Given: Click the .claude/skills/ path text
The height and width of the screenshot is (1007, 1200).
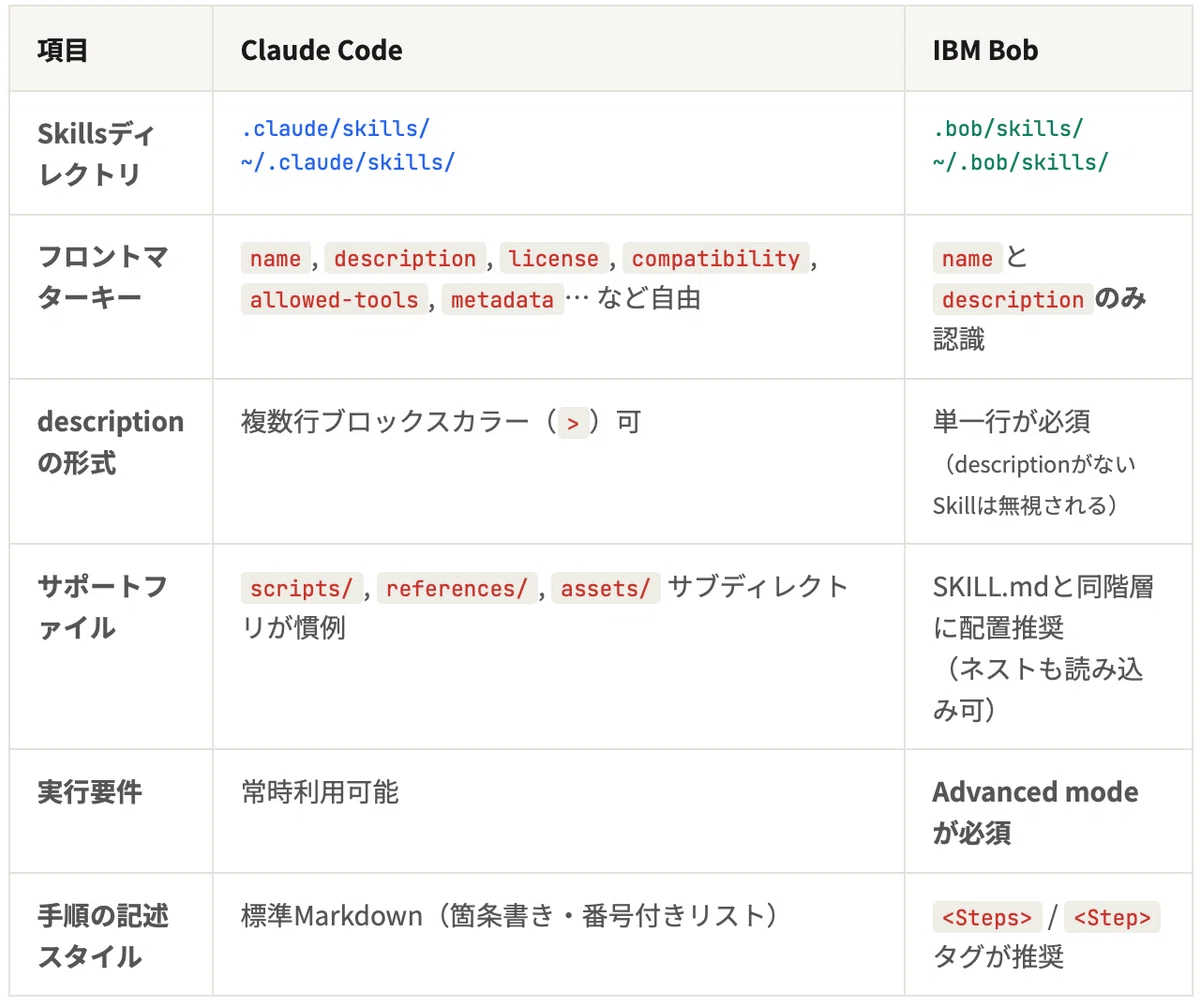Looking at the screenshot, I should pos(335,129).
